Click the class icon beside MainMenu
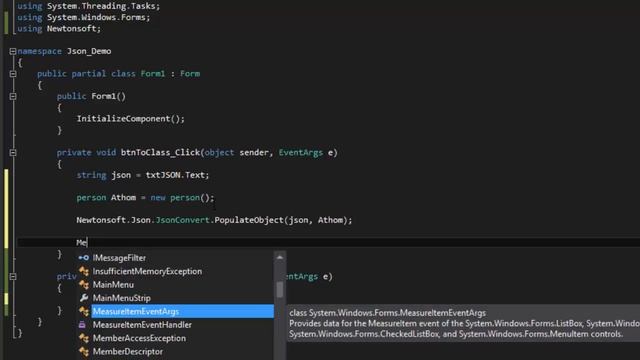This screenshot has height=360, width=640. (x=84, y=285)
